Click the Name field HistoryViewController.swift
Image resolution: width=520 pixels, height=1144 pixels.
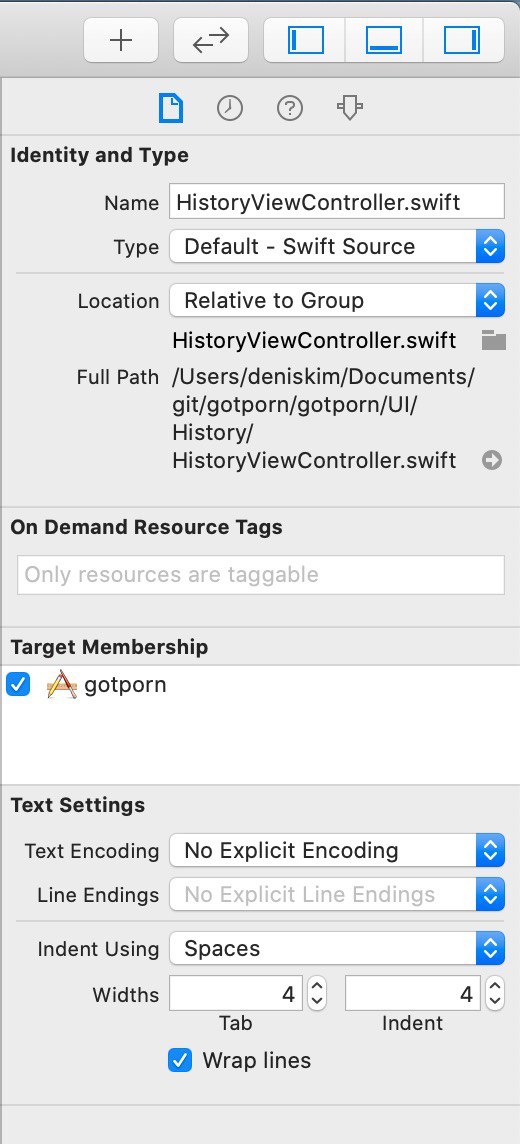(x=337, y=201)
